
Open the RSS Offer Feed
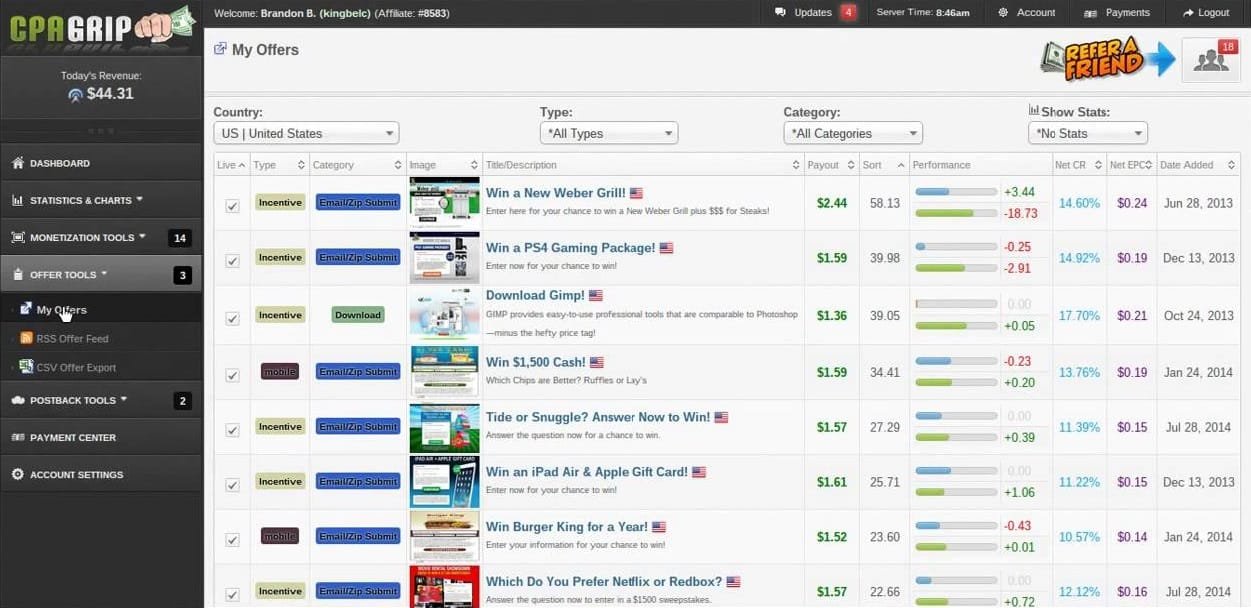72,339
